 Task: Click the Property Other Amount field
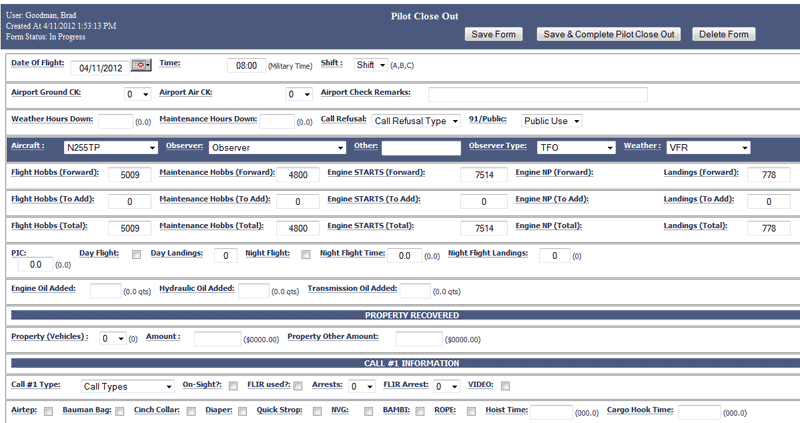coord(419,339)
